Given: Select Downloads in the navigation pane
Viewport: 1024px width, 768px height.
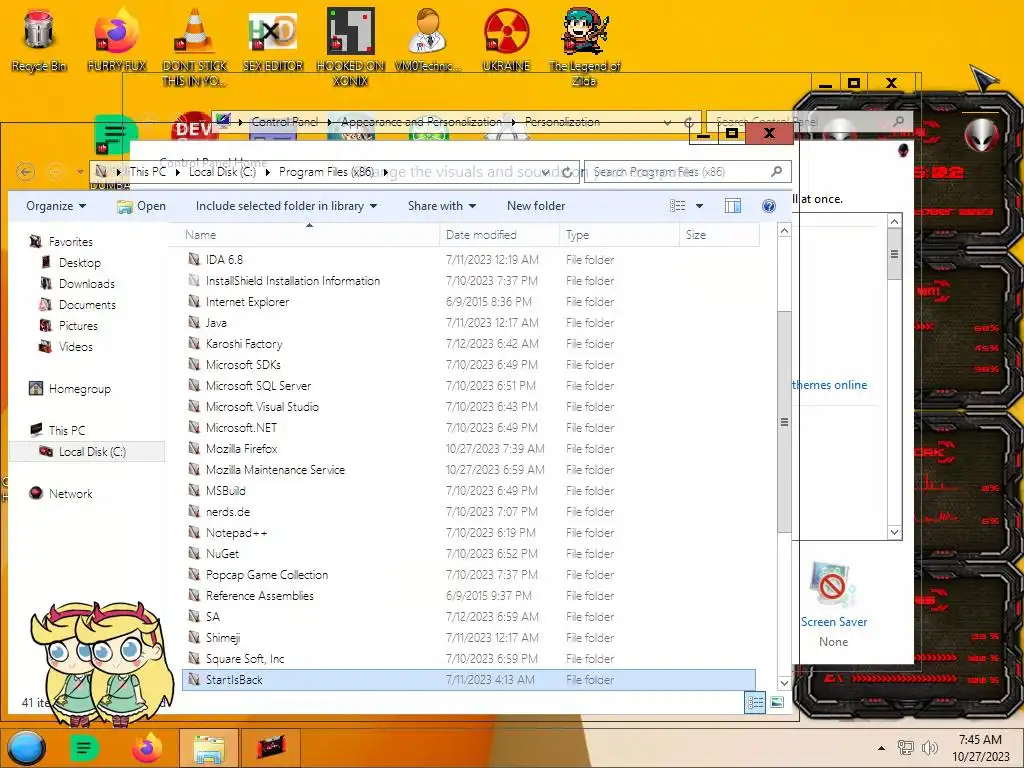Looking at the screenshot, I should pyautogui.click(x=86, y=283).
